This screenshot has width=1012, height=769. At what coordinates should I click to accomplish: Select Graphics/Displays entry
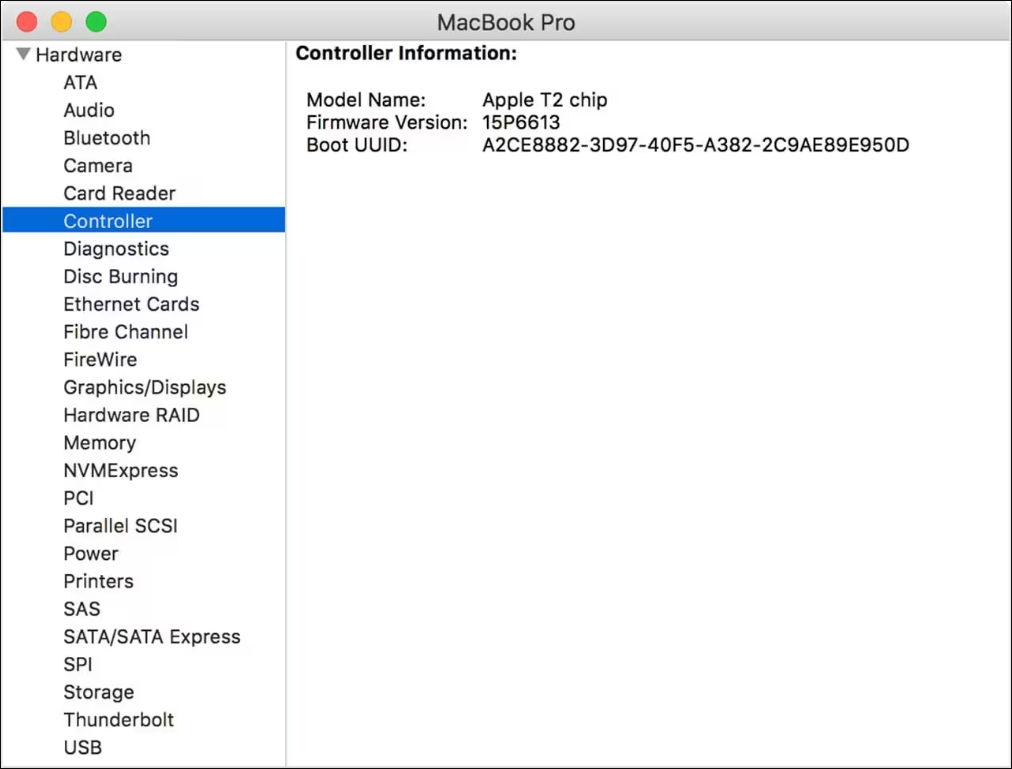pos(145,387)
